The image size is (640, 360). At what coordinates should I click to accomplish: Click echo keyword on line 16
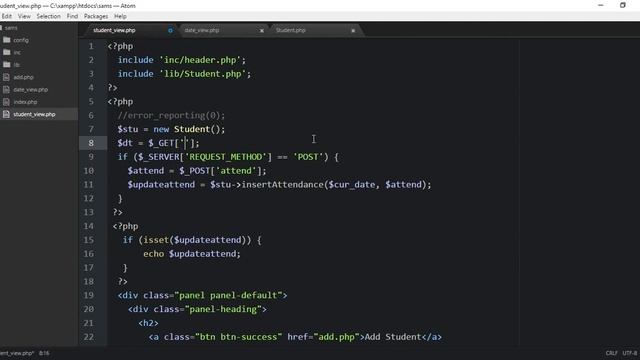[153, 254]
